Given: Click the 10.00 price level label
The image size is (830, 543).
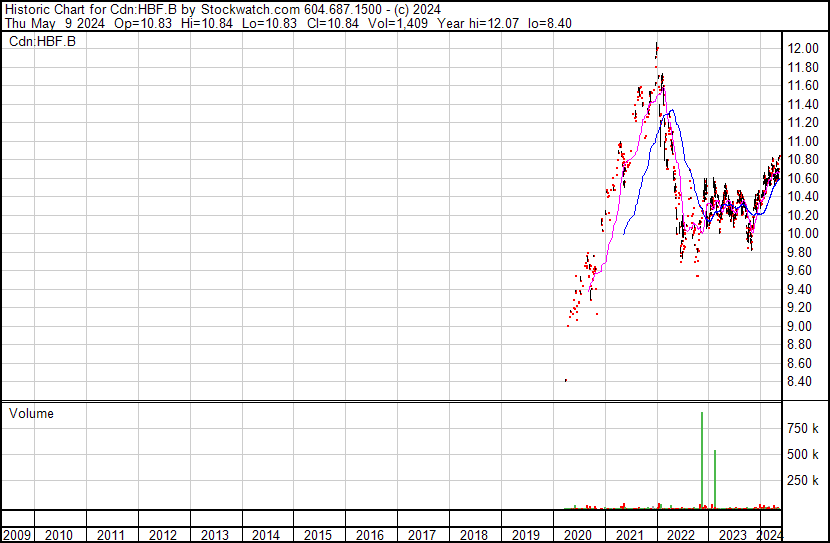Looking at the screenshot, I should (x=804, y=234).
